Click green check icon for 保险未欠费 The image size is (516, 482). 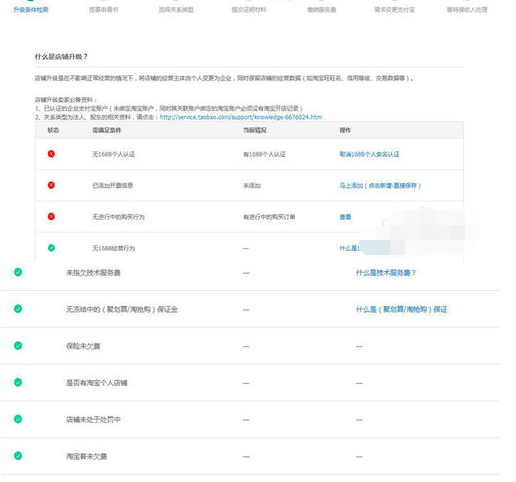coord(18,346)
